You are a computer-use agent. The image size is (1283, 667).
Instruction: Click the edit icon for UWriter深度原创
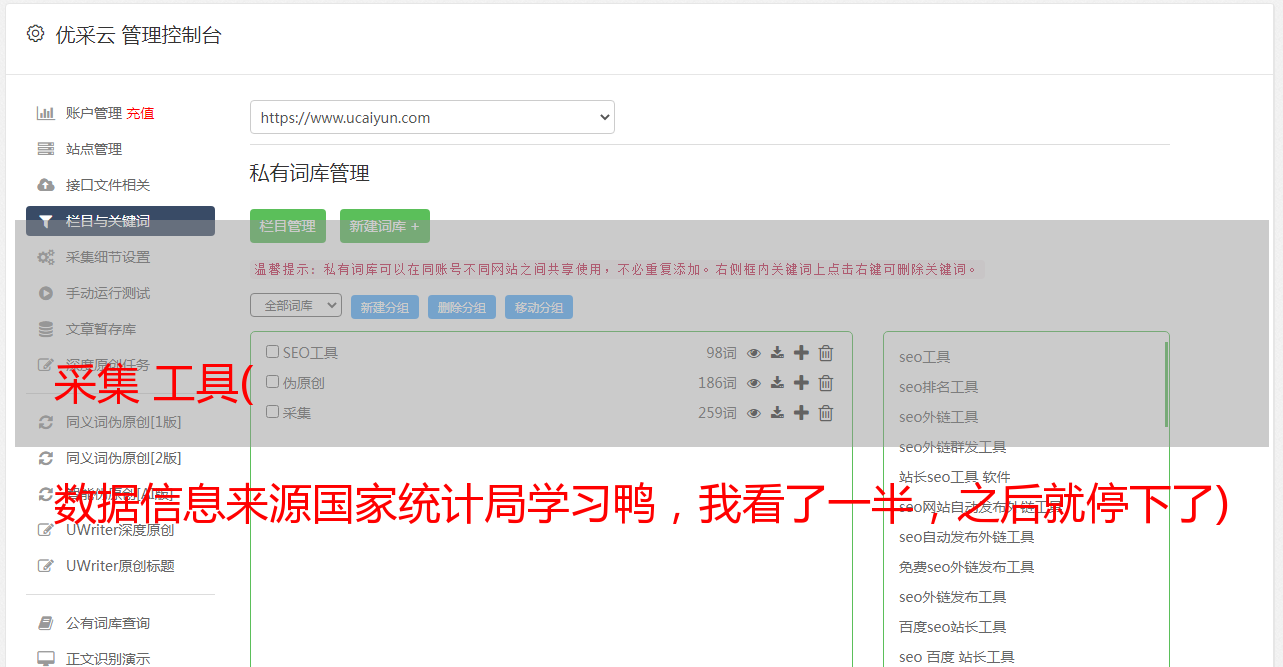tap(46, 530)
